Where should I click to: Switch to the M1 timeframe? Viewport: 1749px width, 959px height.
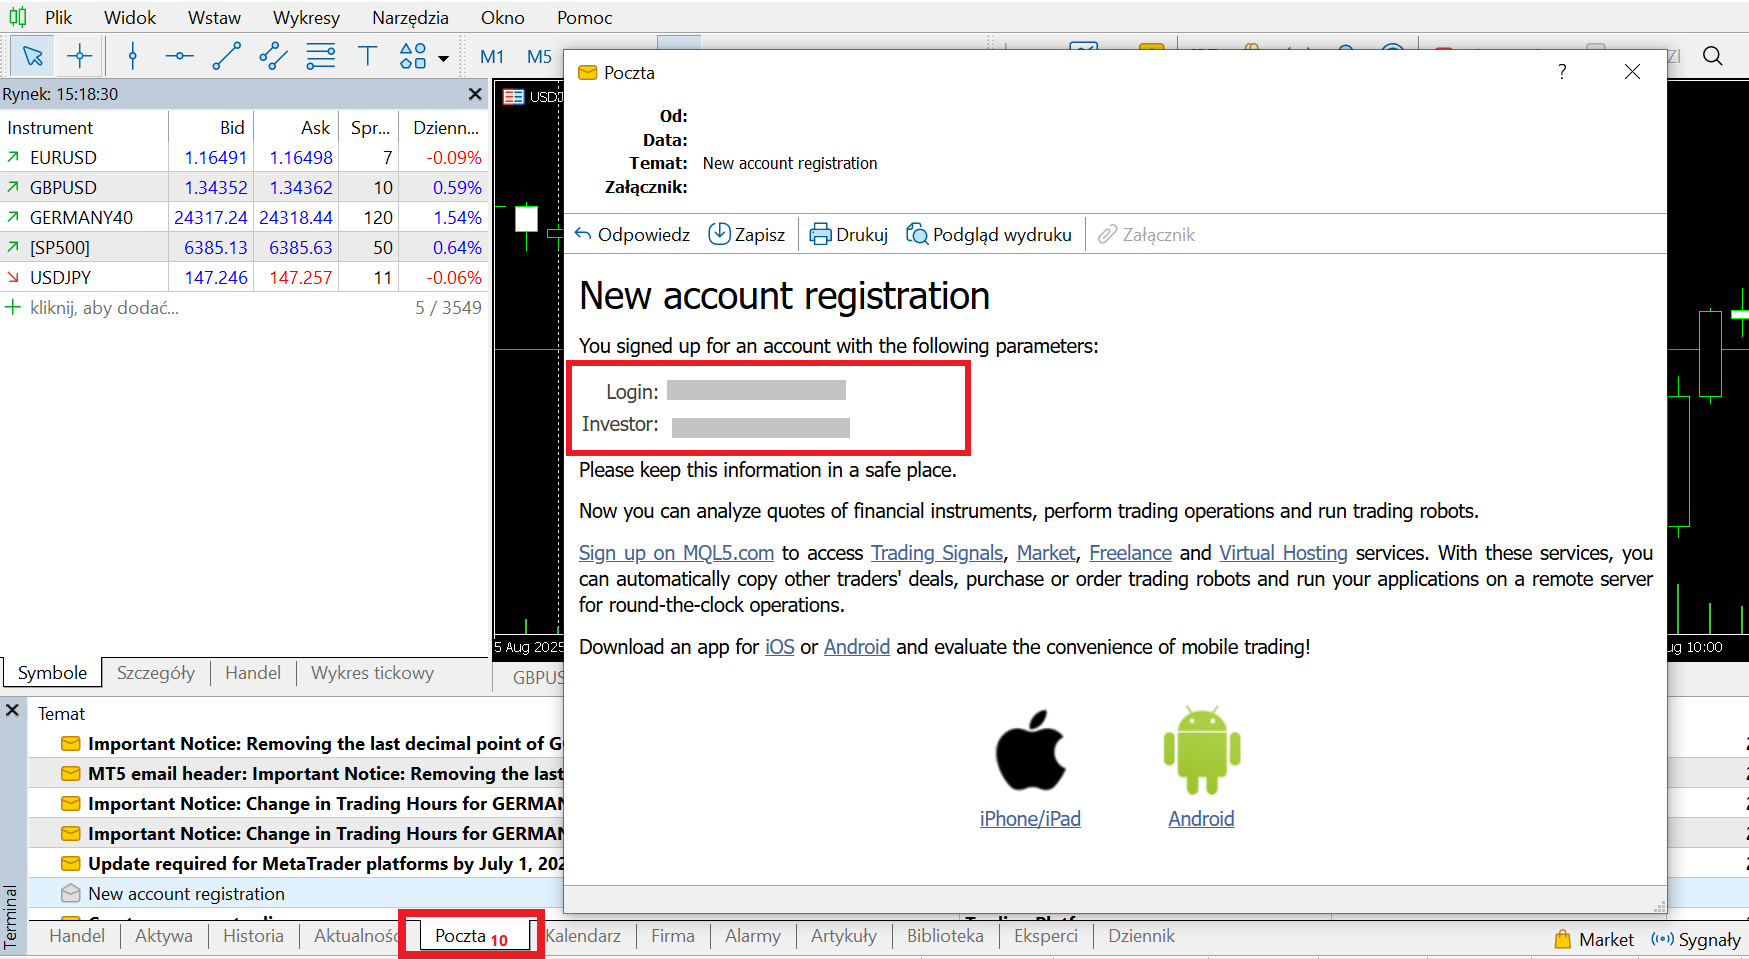point(492,57)
